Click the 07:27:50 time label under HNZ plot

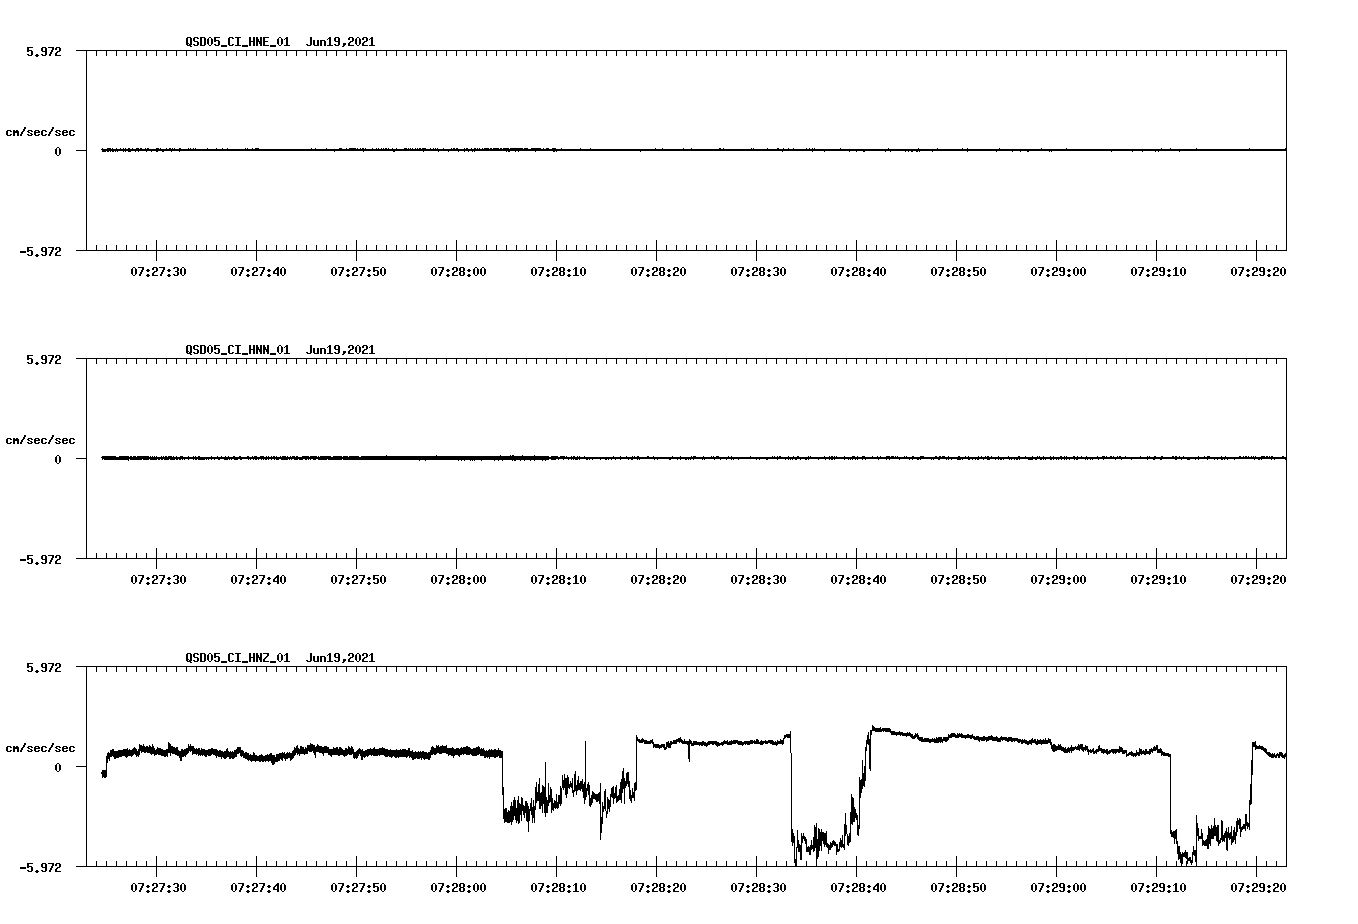pos(358,887)
